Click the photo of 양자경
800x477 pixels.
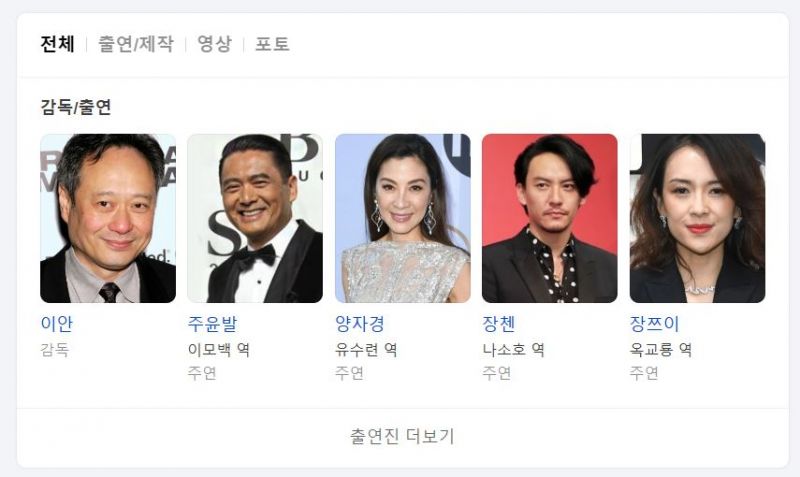point(403,218)
